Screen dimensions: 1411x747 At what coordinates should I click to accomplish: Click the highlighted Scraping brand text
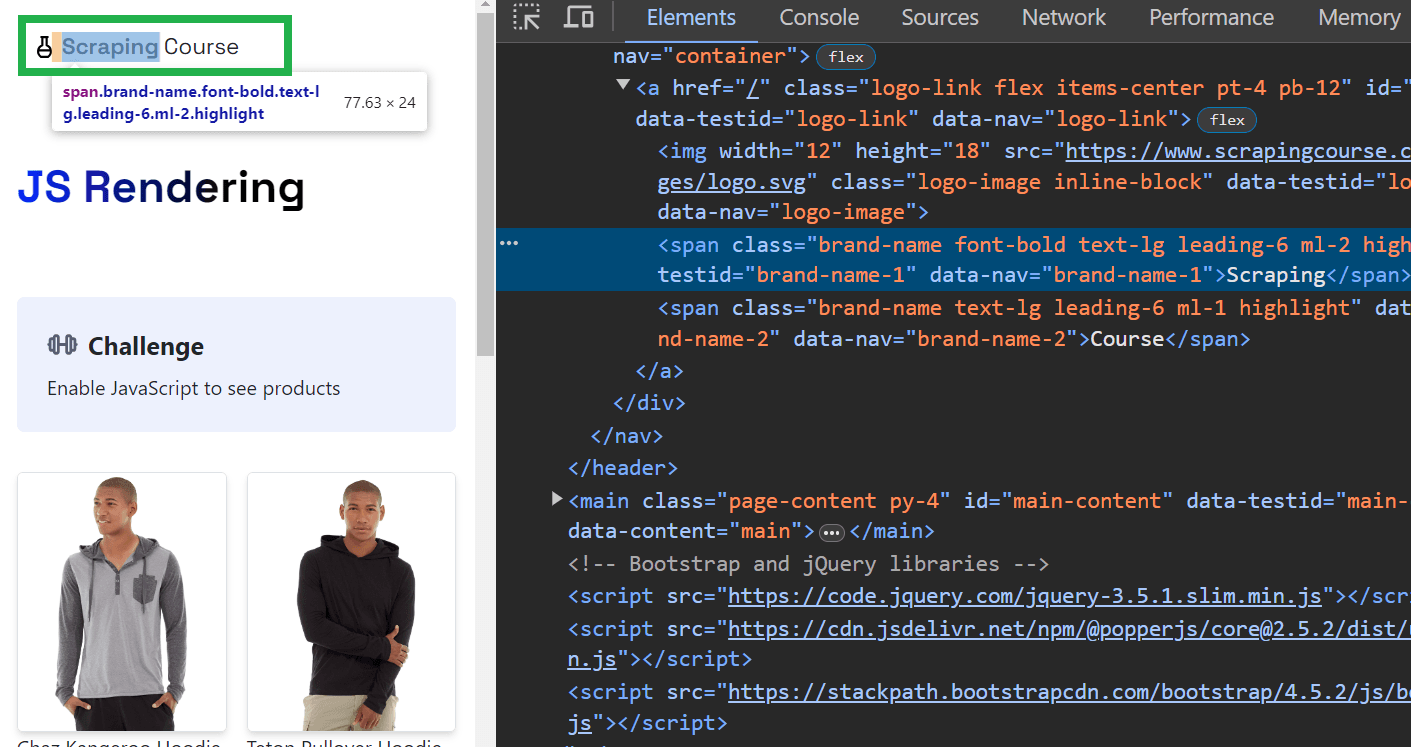pos(111,46)
